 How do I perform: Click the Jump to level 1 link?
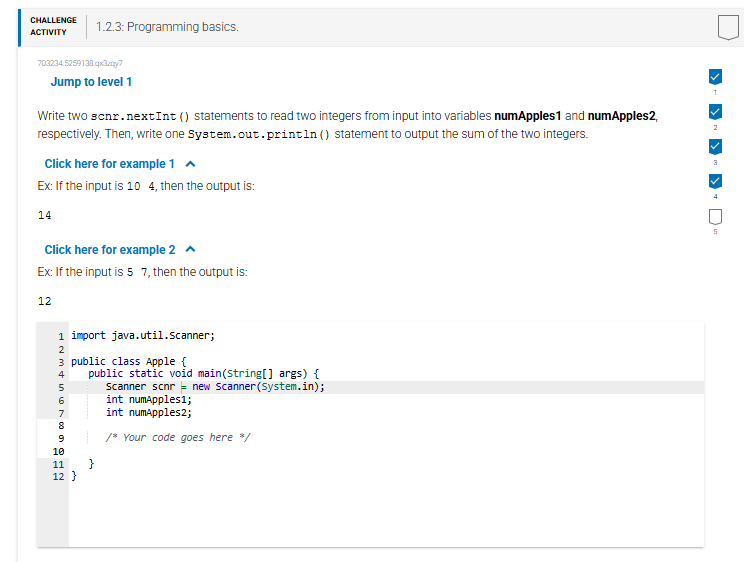coord(91,82)
